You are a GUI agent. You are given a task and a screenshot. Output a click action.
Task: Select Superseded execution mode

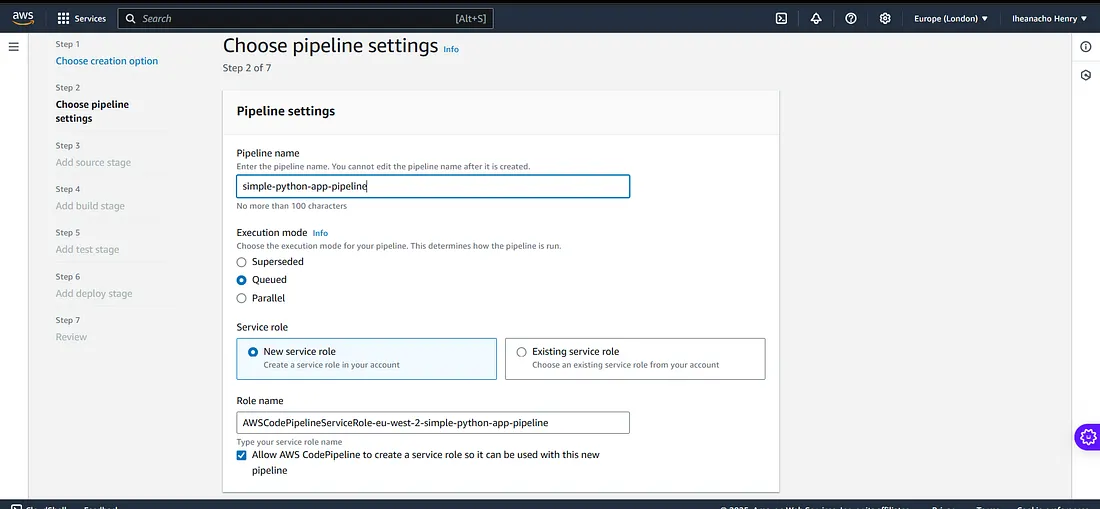tap(241, 262)
